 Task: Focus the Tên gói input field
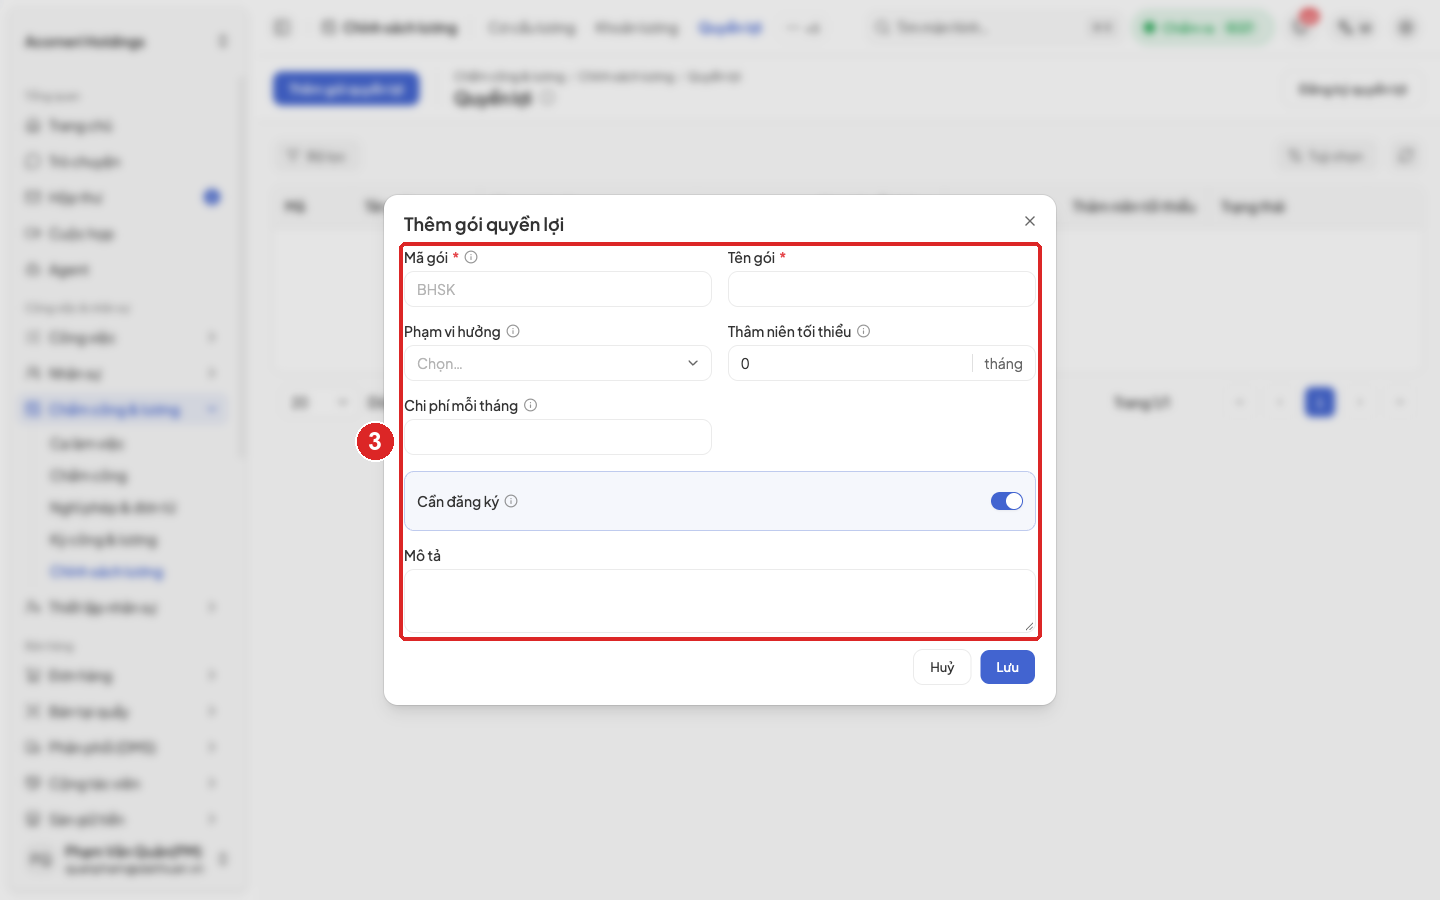pos(882,289)
